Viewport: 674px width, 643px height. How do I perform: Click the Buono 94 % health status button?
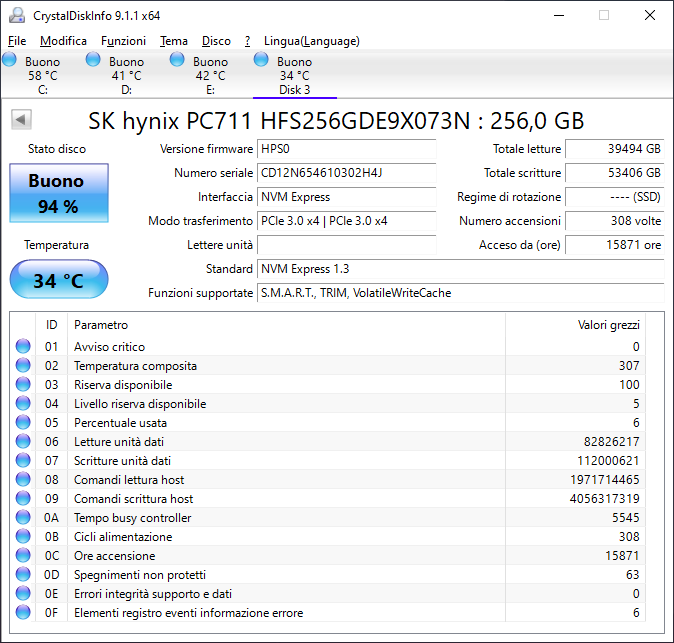59,193
